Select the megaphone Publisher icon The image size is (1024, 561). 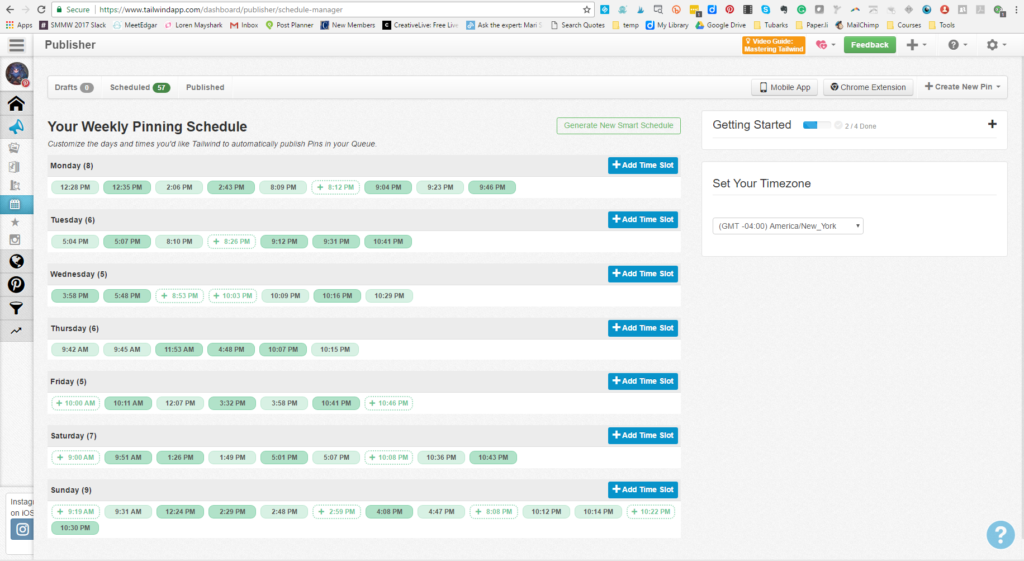click(x=16, y=127)
